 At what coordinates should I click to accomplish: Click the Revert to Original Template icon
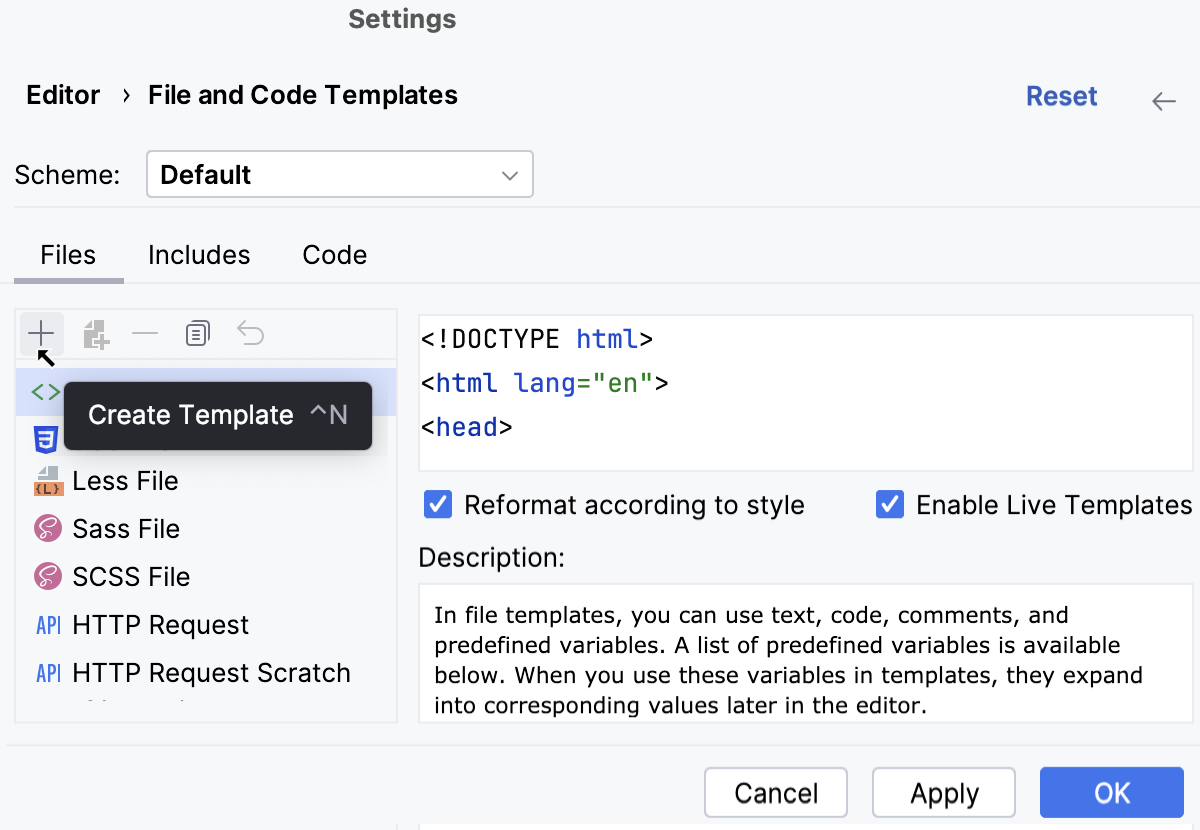250,333
